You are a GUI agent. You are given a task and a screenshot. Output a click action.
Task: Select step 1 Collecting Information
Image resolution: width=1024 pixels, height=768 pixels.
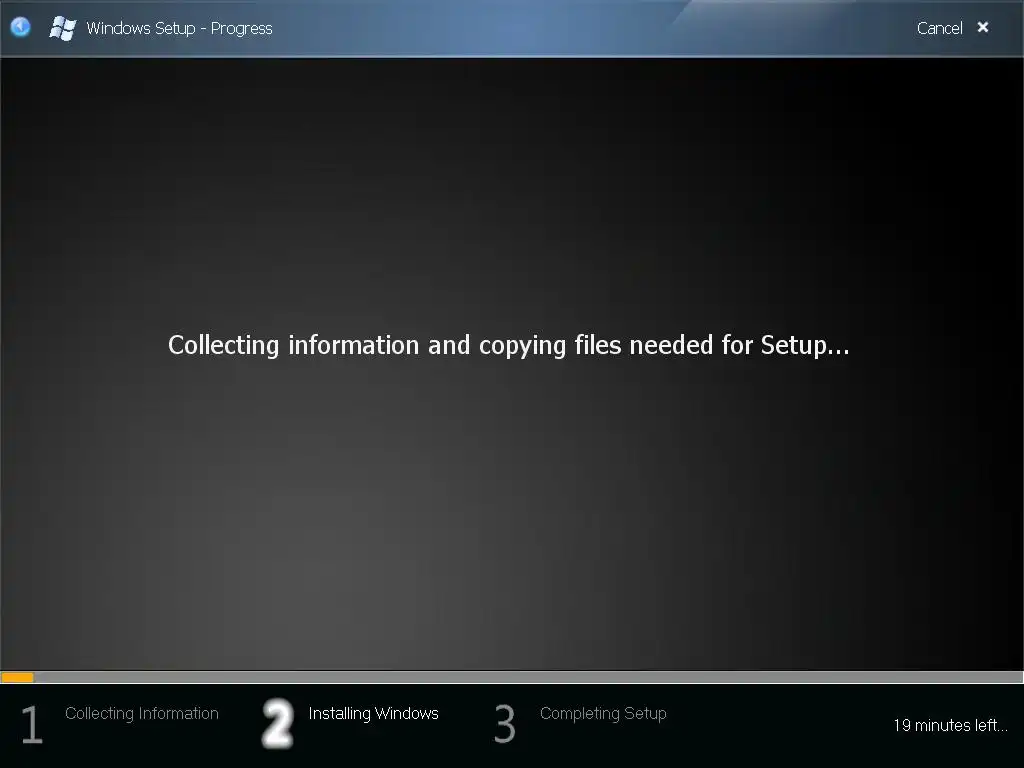tap(142, 713)
